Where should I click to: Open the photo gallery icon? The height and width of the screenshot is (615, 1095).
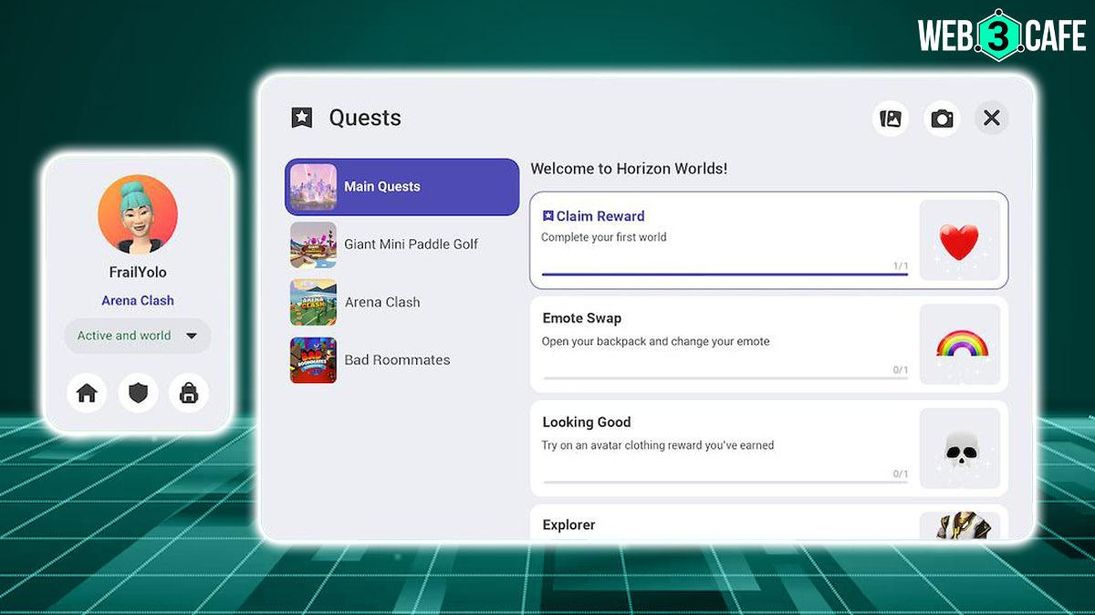(x=890, y=119)
